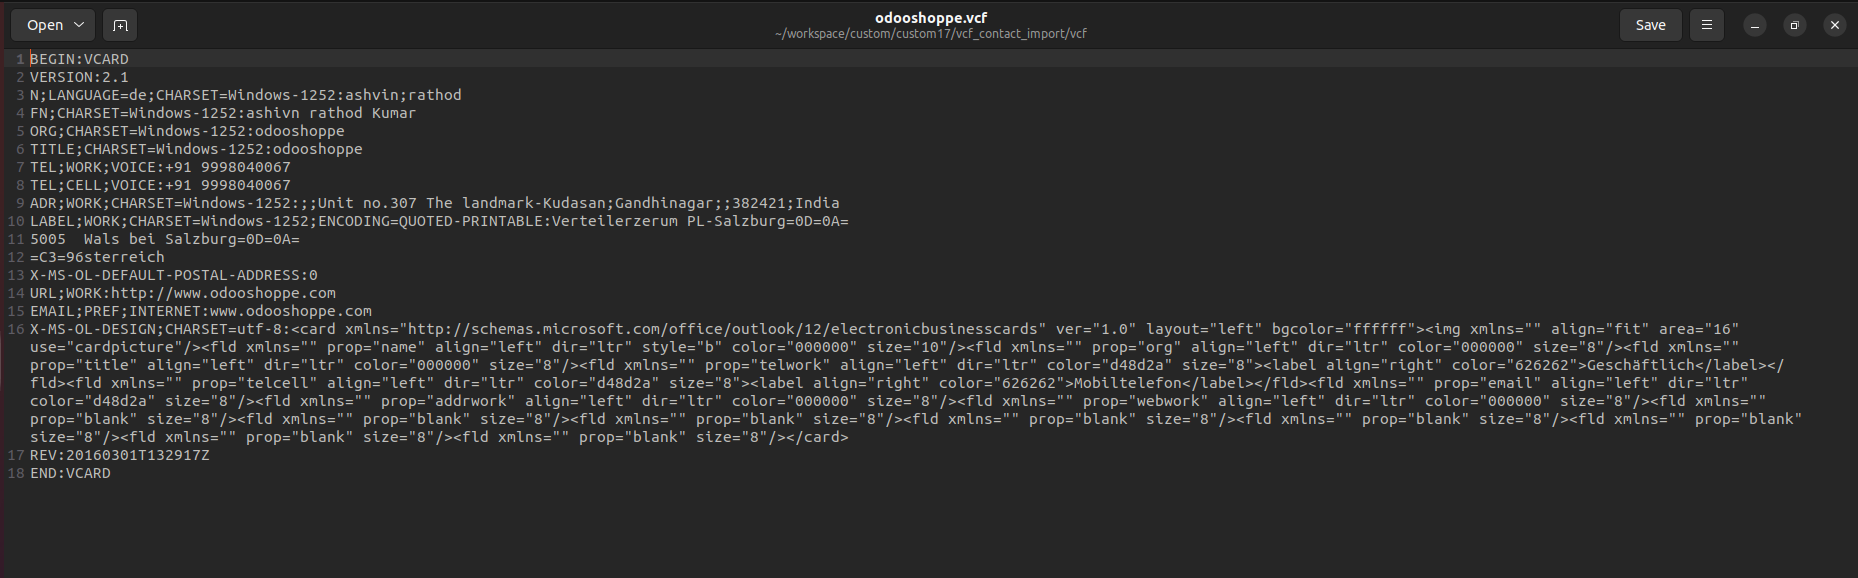Click the file path subtitle in header
The height and width of the screenshot is (578, 1858).
pyautogui.click(x=930, y=33)
